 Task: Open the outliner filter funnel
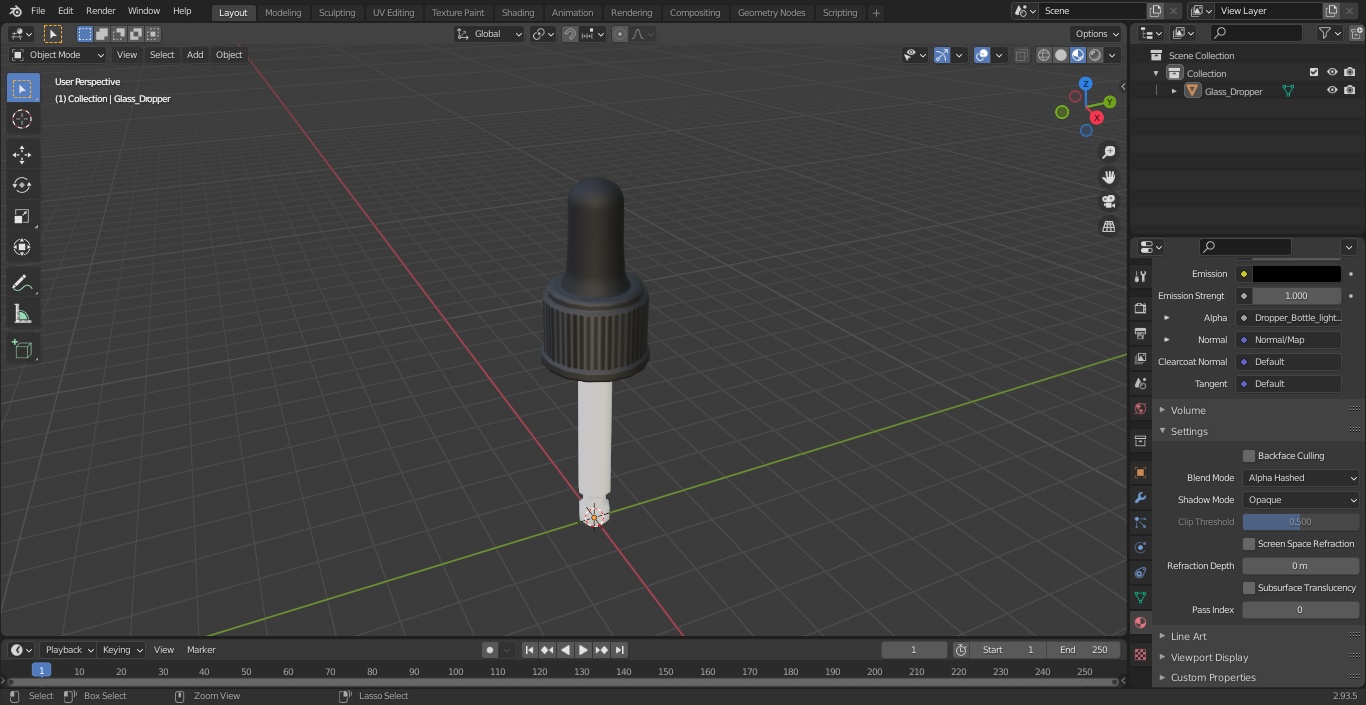pyautogui.click(x=1325, y=33)
